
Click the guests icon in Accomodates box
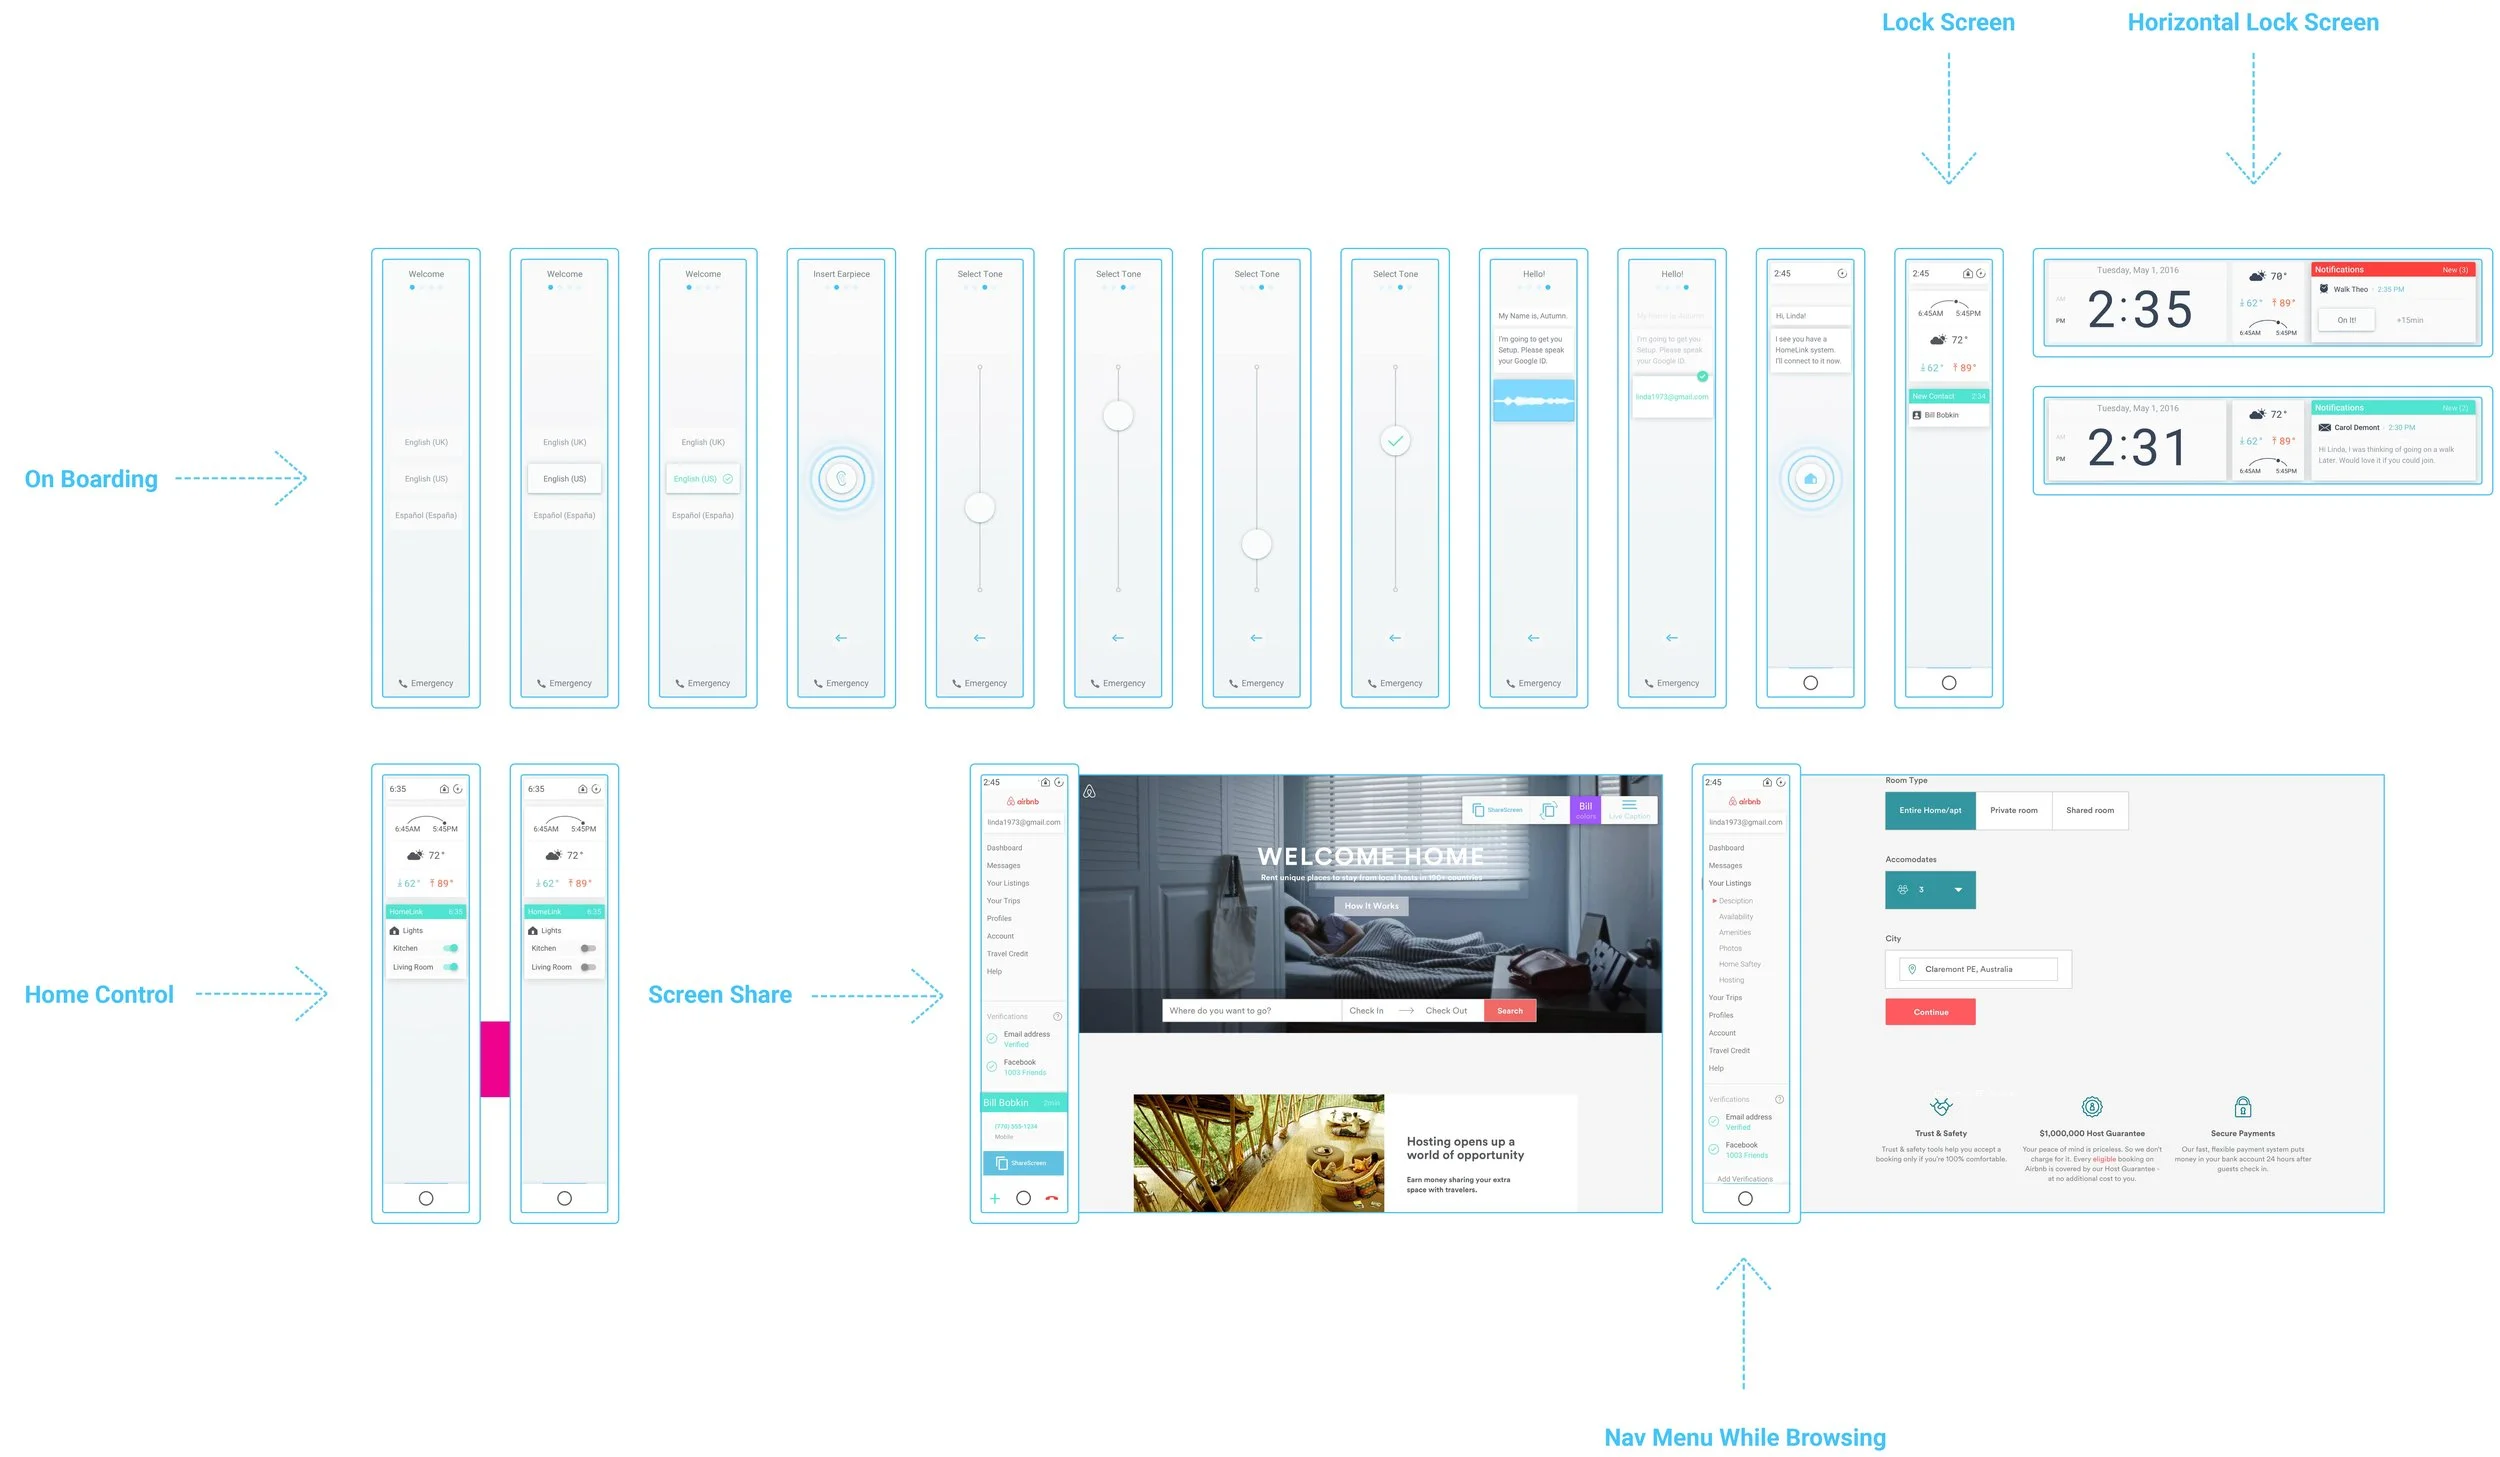[1903, 889]
